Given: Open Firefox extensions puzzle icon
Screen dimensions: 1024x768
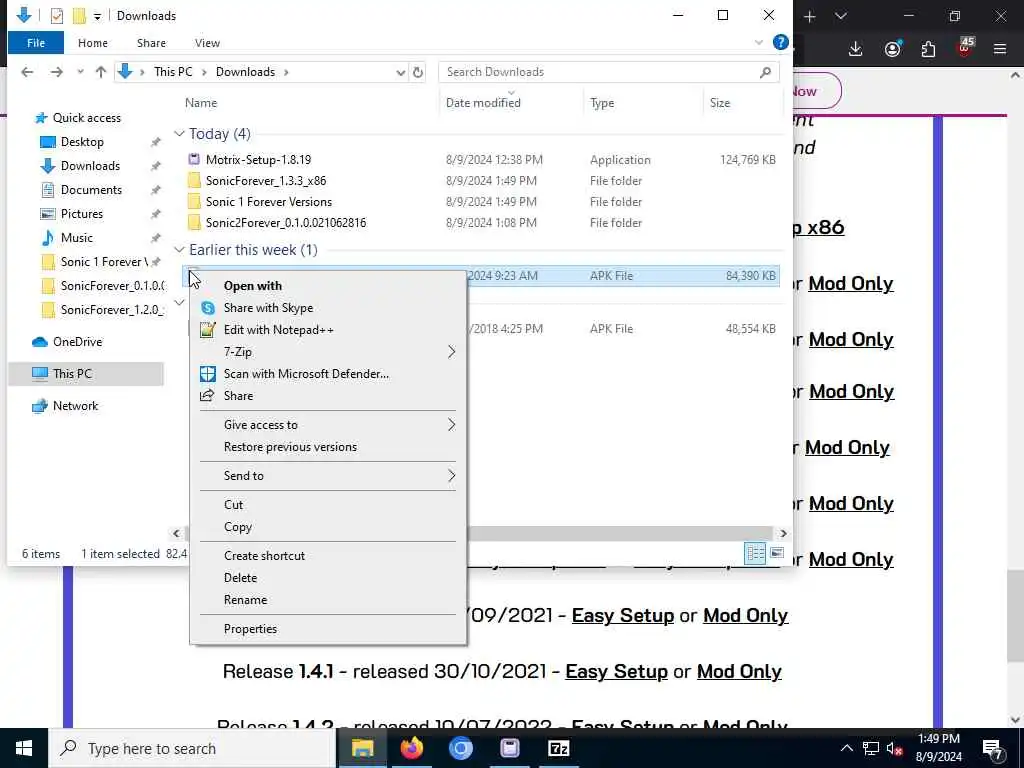Looking at the screenshot, I should point(928,49).
